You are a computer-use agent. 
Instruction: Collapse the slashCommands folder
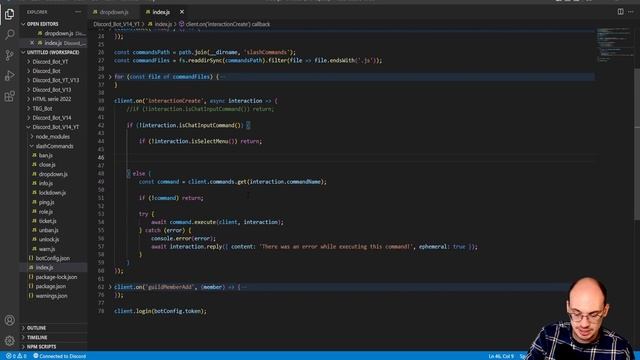(x=54, y=146)
